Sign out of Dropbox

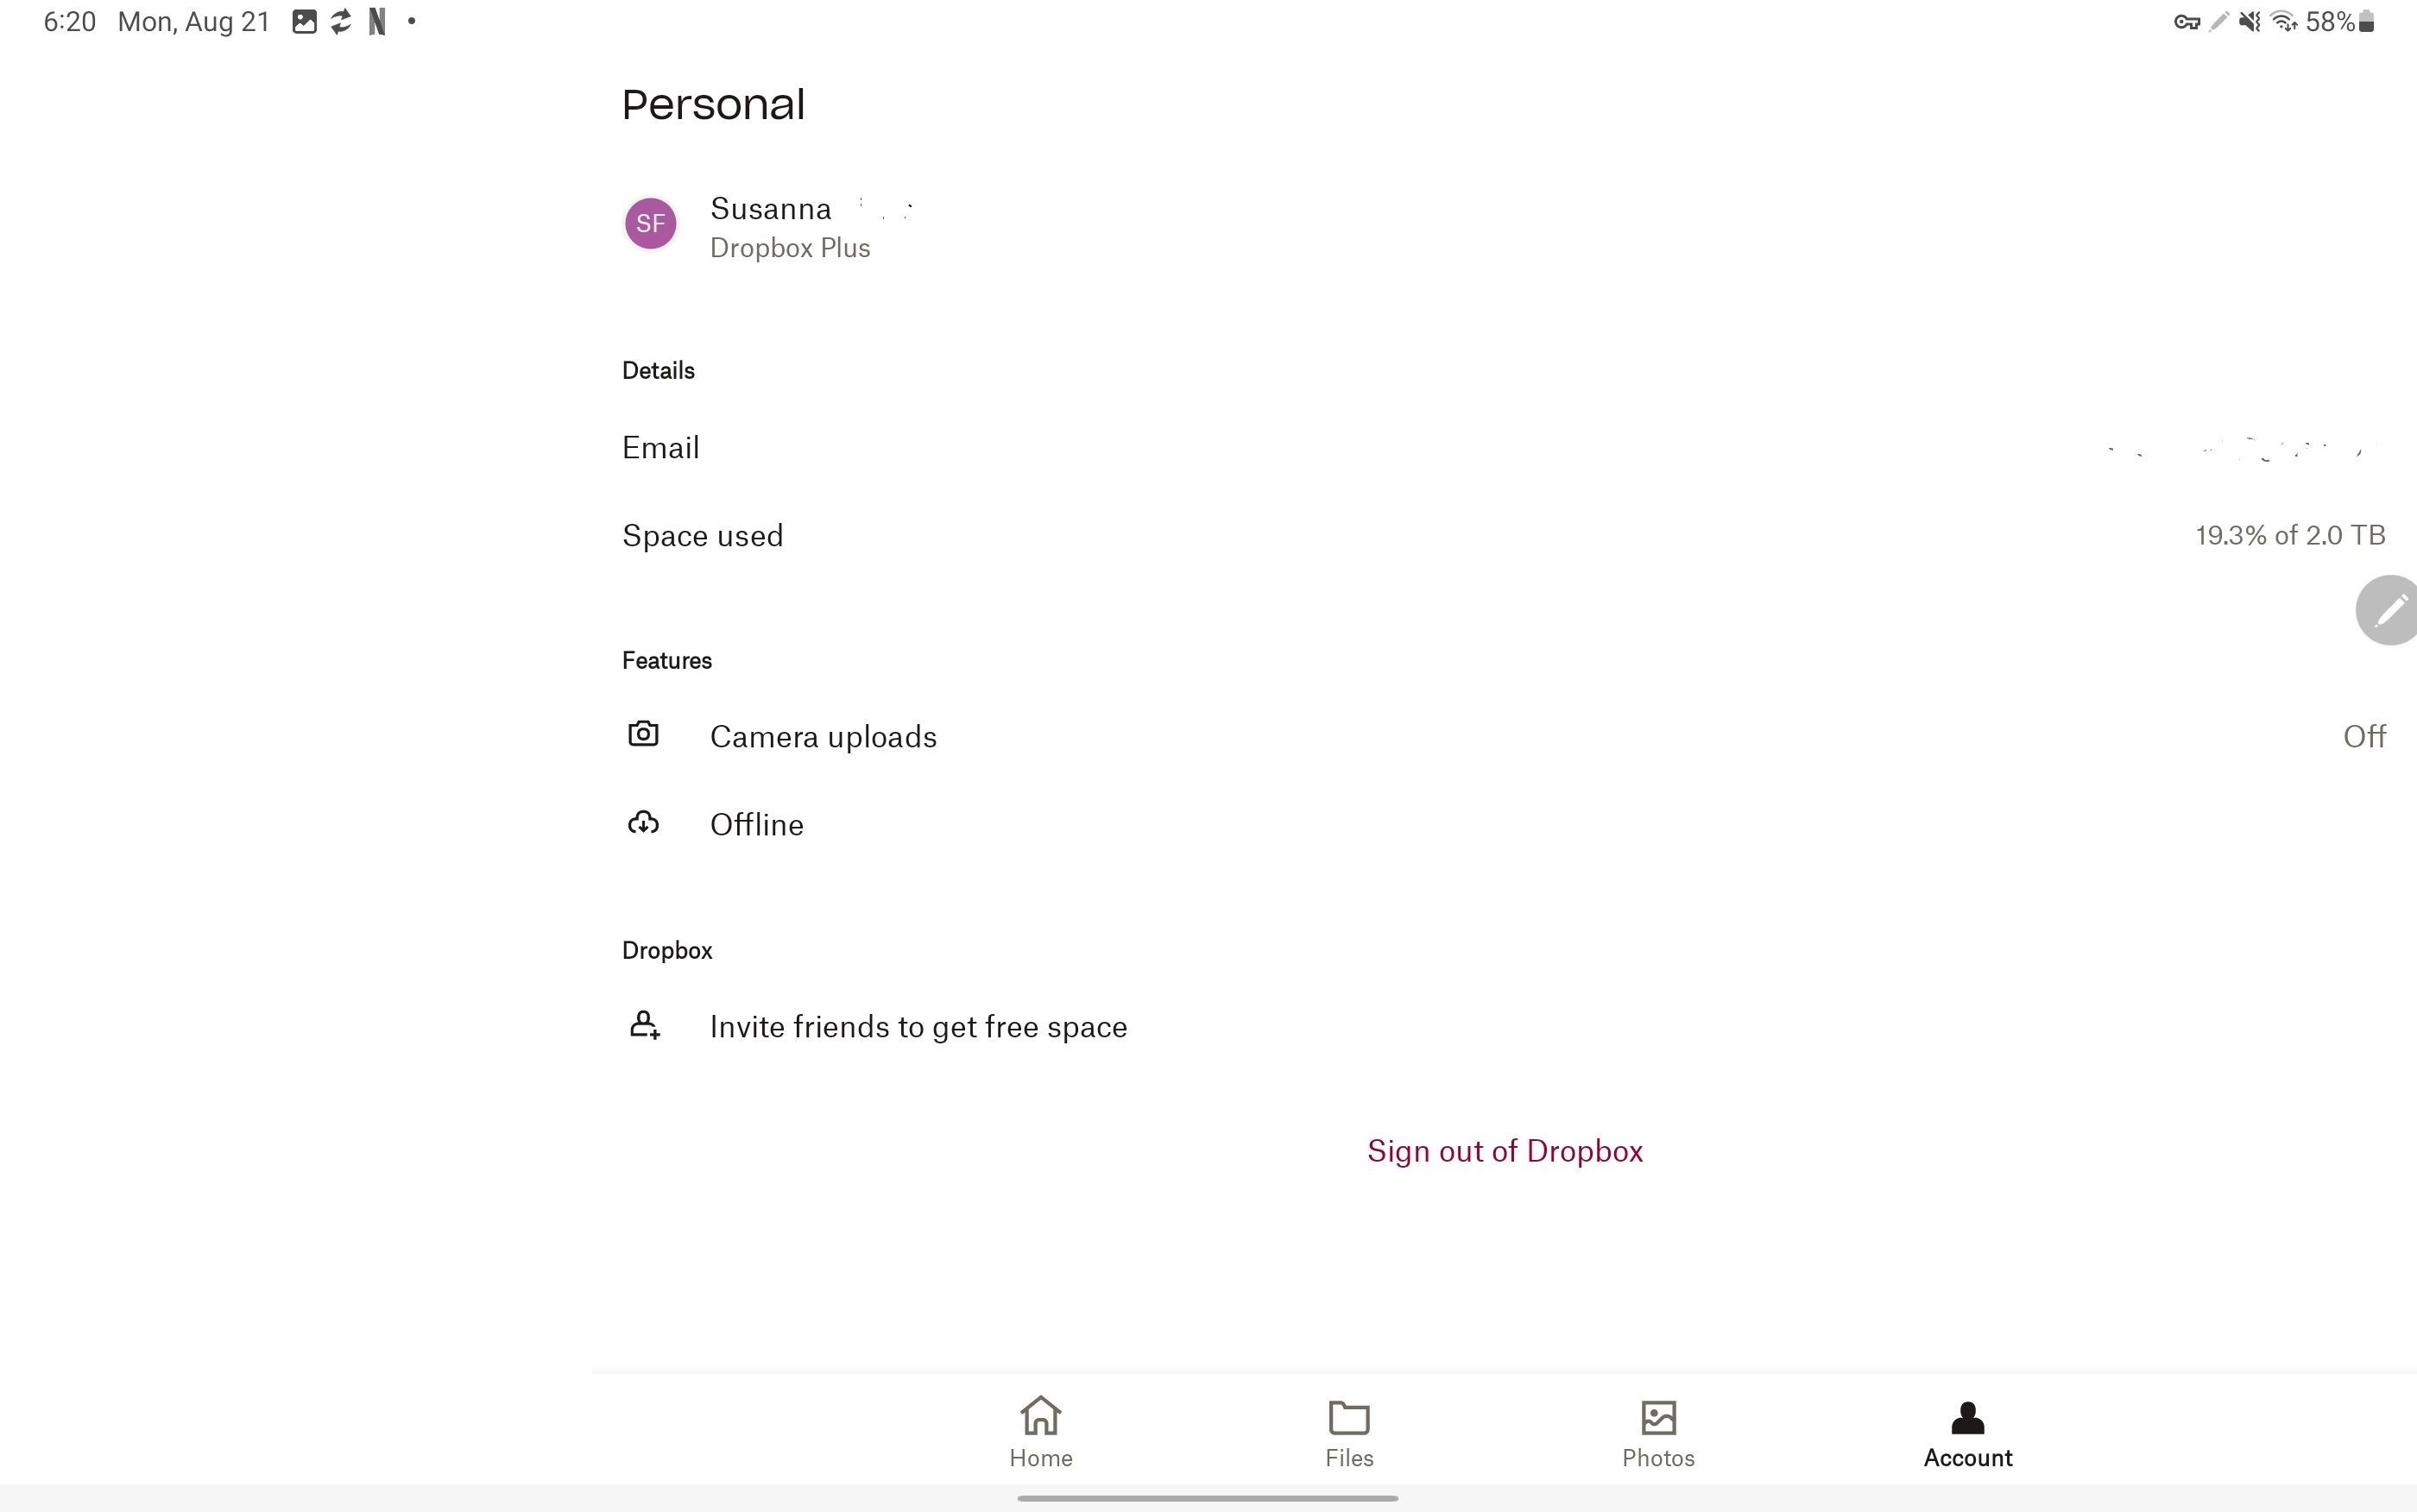[x=1504, y=1151]
